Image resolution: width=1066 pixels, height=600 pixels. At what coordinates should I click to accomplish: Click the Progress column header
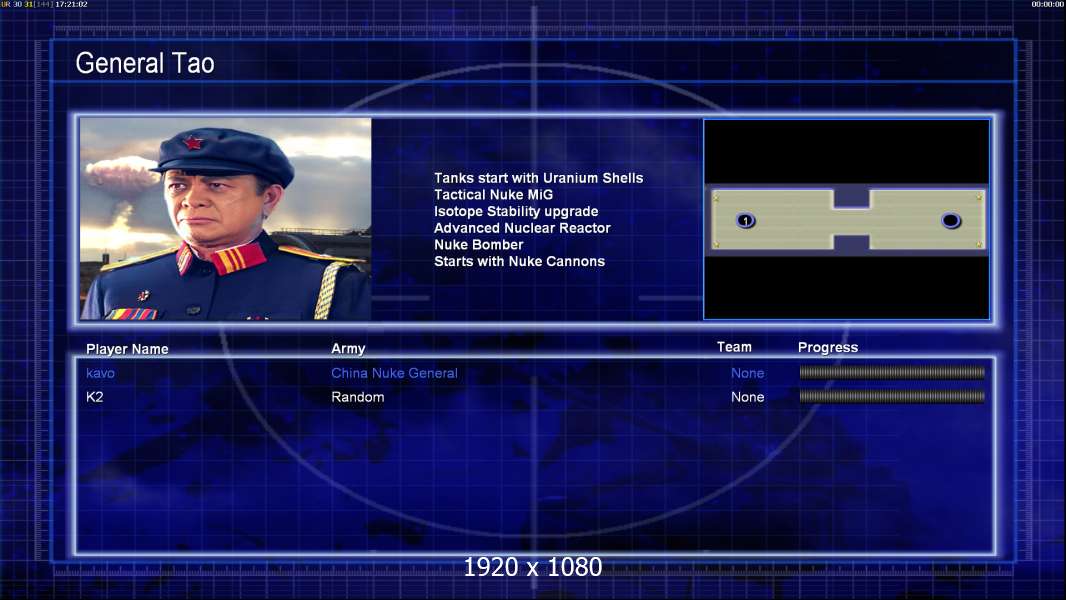(x=828, y=347)
